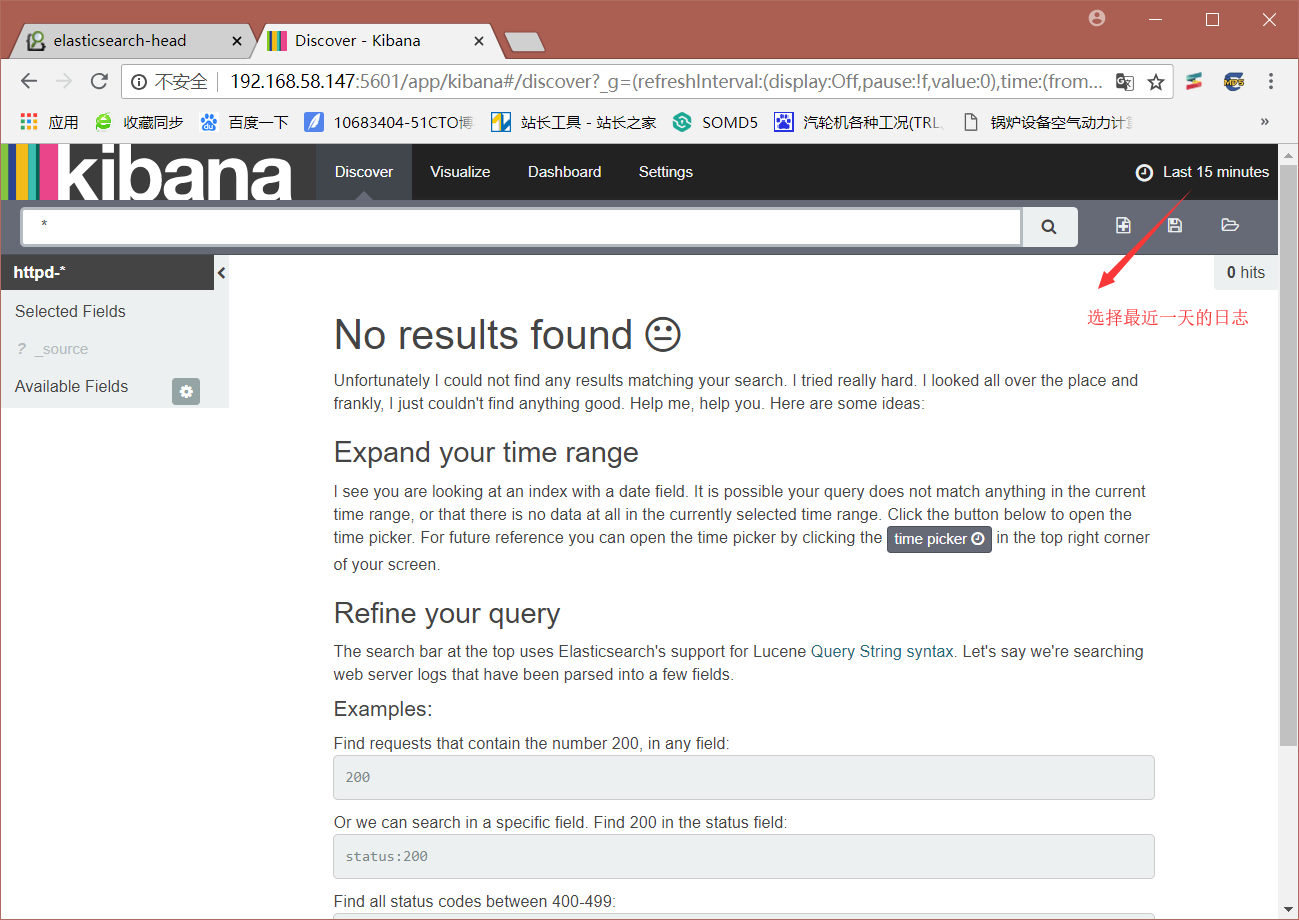
Task: Open New Search icon in toolbar
Action: click(x=1123, y=226)
